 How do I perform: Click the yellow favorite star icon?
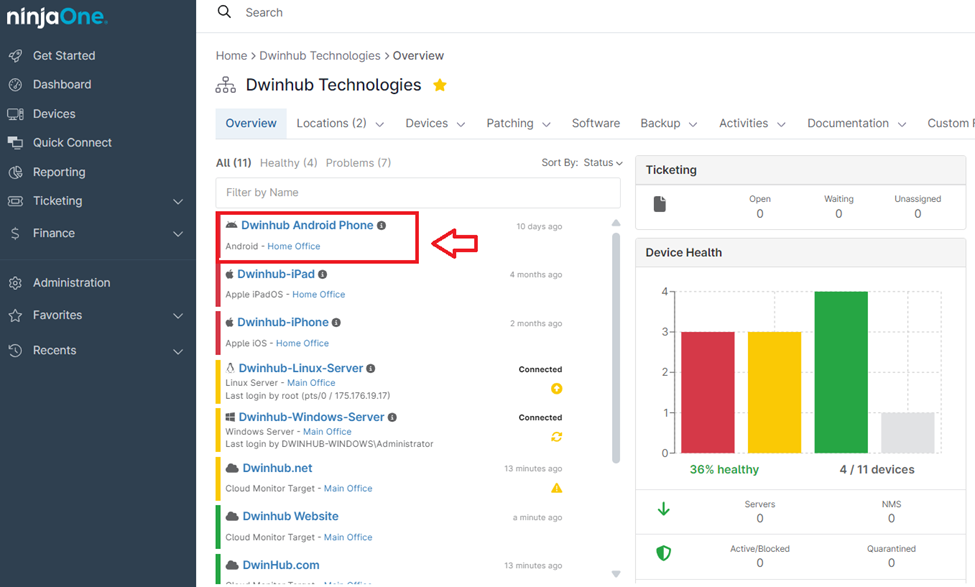(x=440, y=86)
